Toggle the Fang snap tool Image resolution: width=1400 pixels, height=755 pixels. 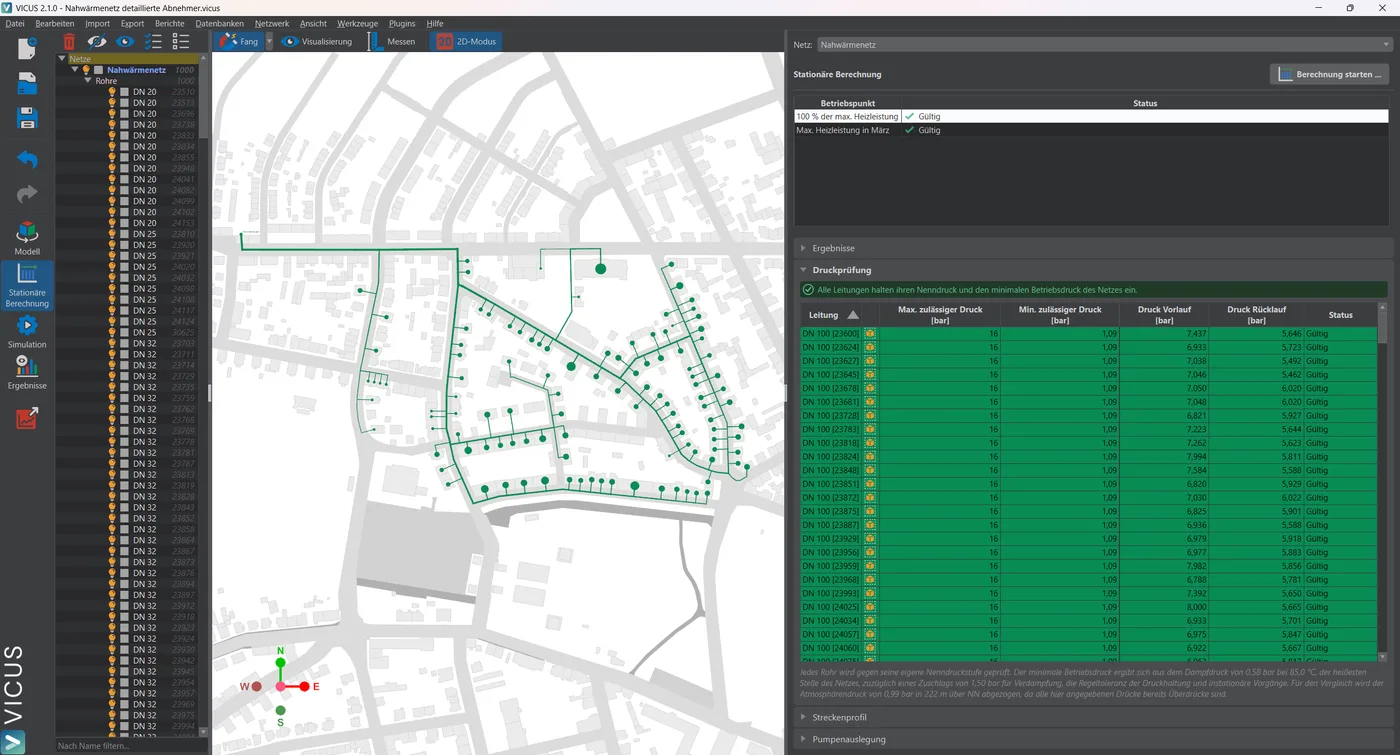coord(237,41)
